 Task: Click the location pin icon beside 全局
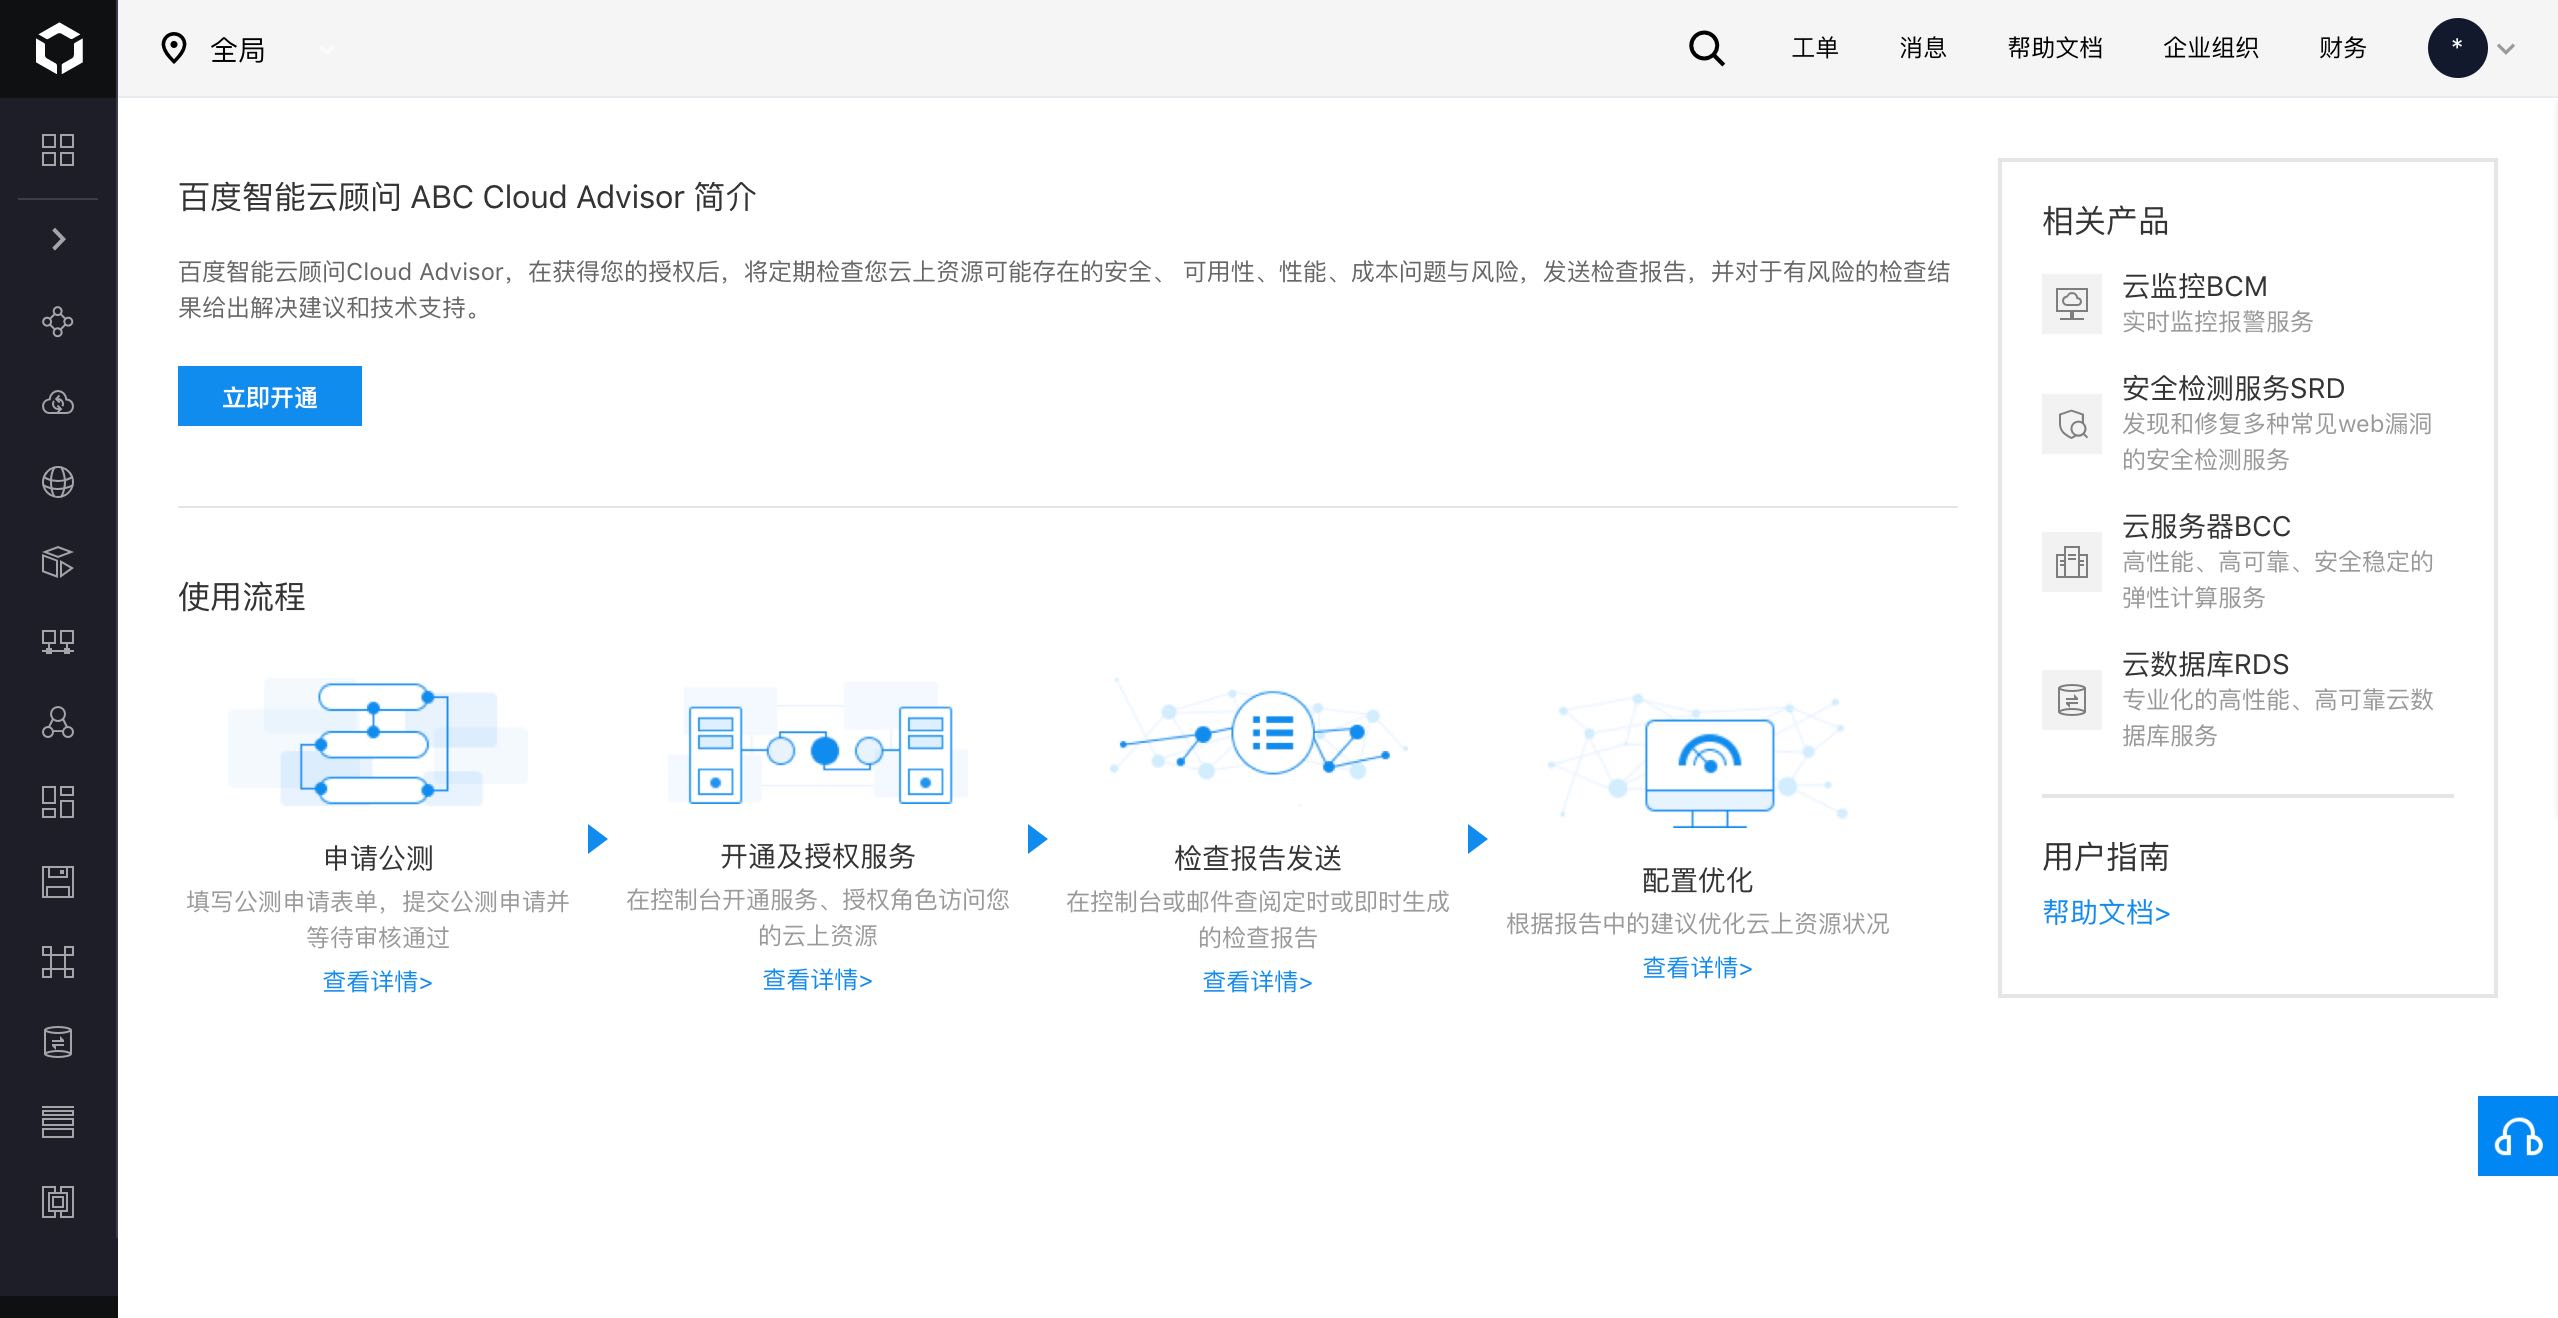pos(174,48)
